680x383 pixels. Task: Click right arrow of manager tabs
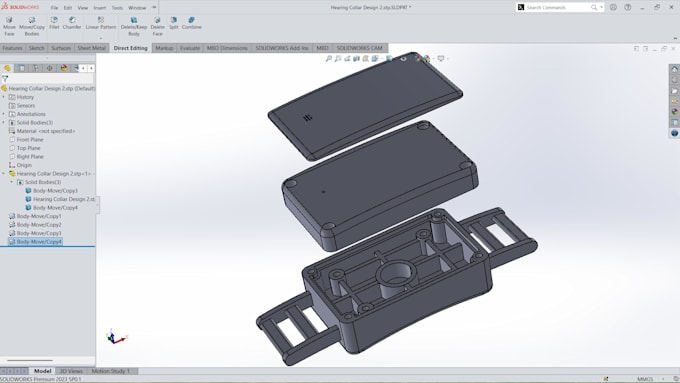coord(91,68)
